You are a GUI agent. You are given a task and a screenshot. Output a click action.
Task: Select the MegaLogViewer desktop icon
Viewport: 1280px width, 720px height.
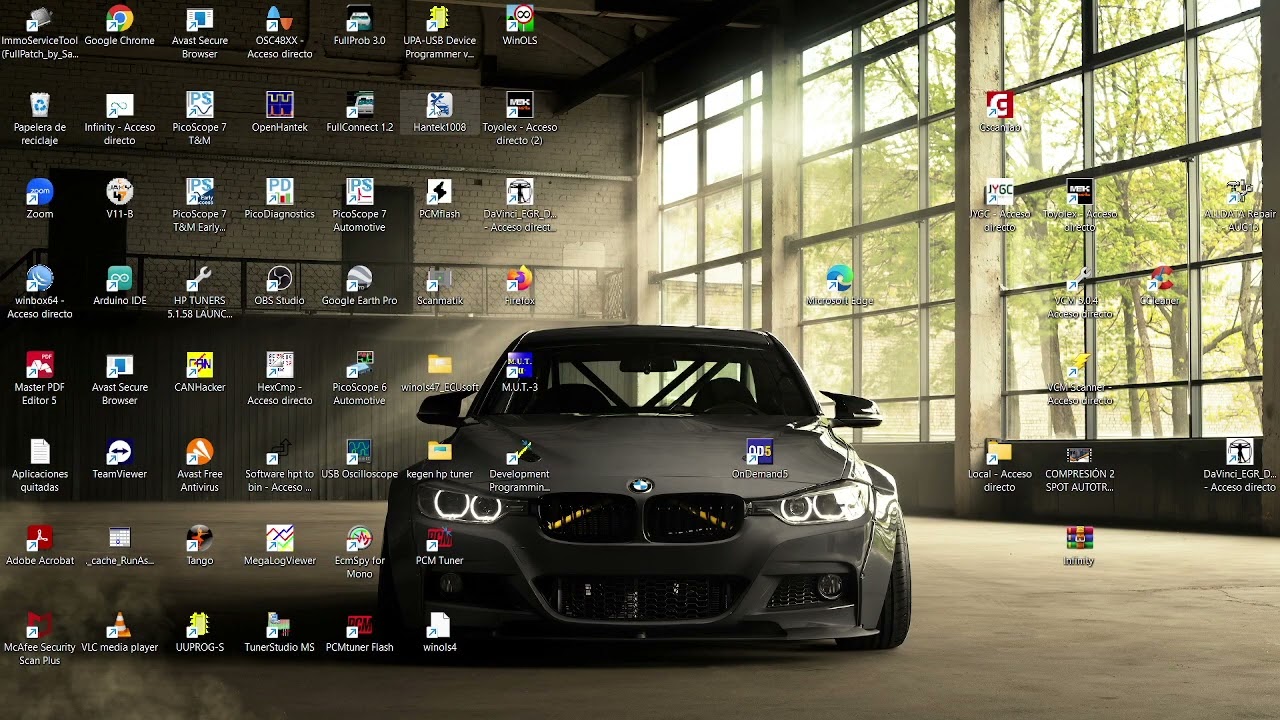[280, 538]
